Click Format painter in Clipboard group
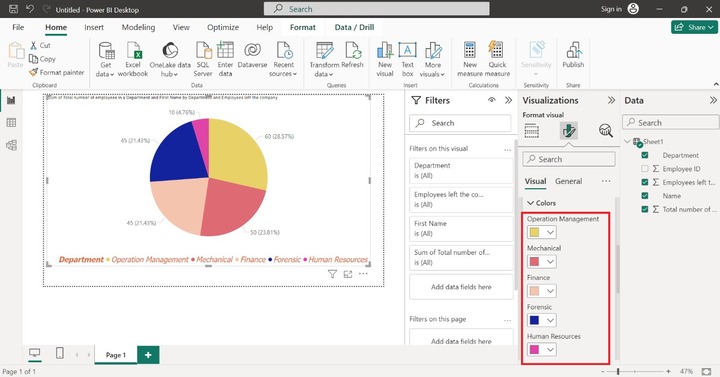 click(57, 72)
